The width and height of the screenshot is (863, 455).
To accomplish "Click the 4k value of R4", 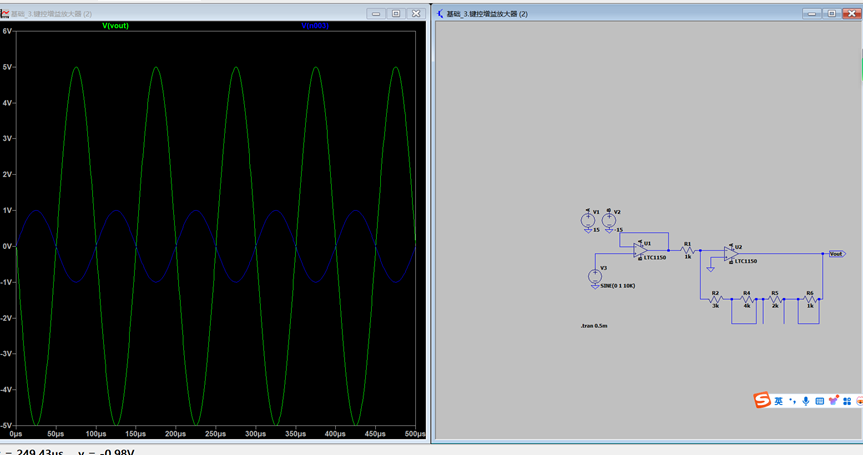I will [x=747, y=306].
